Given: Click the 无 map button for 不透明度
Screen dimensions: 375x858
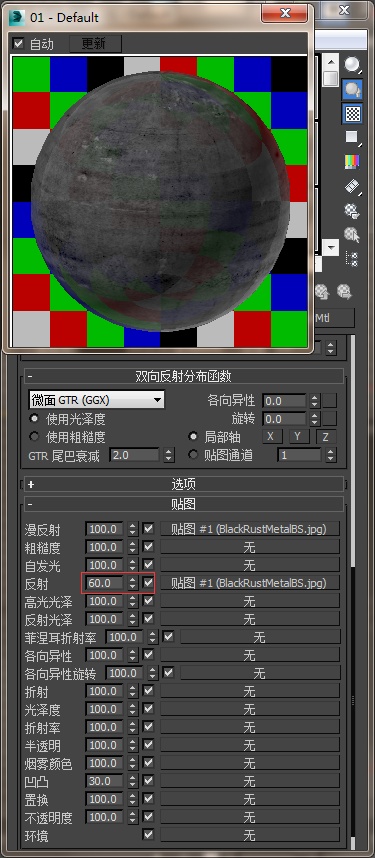Looking at the screenshot, I should (249, 817).
